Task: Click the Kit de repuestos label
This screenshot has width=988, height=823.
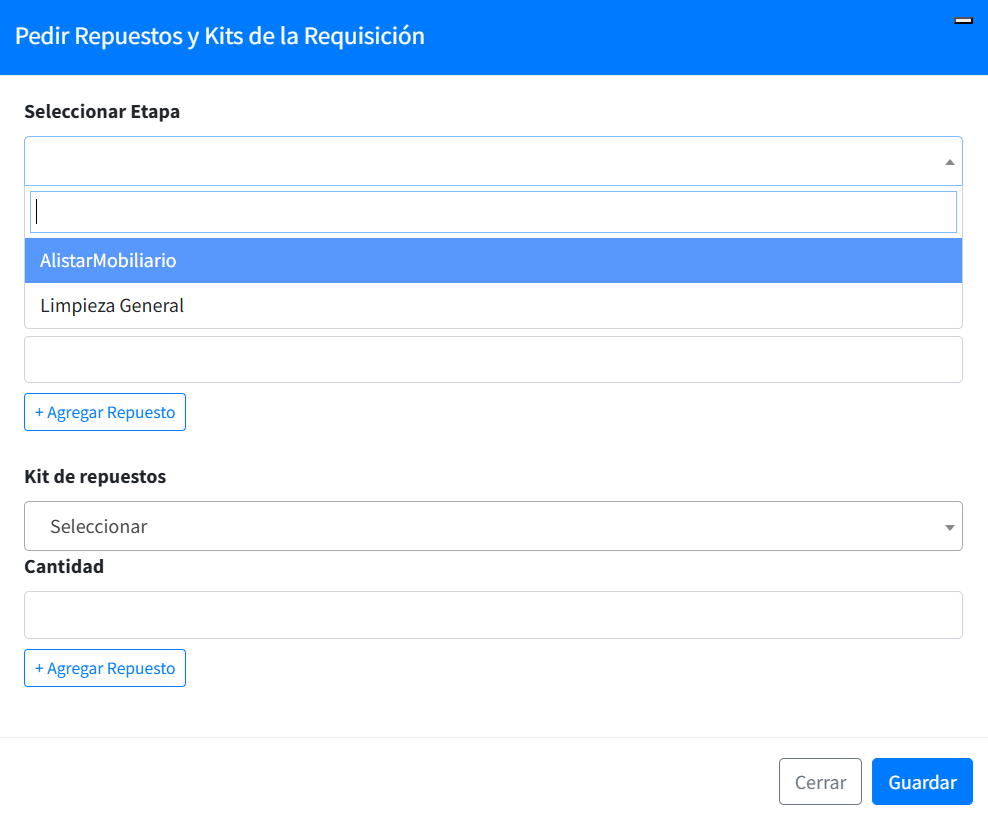Action: click(95, 477)
